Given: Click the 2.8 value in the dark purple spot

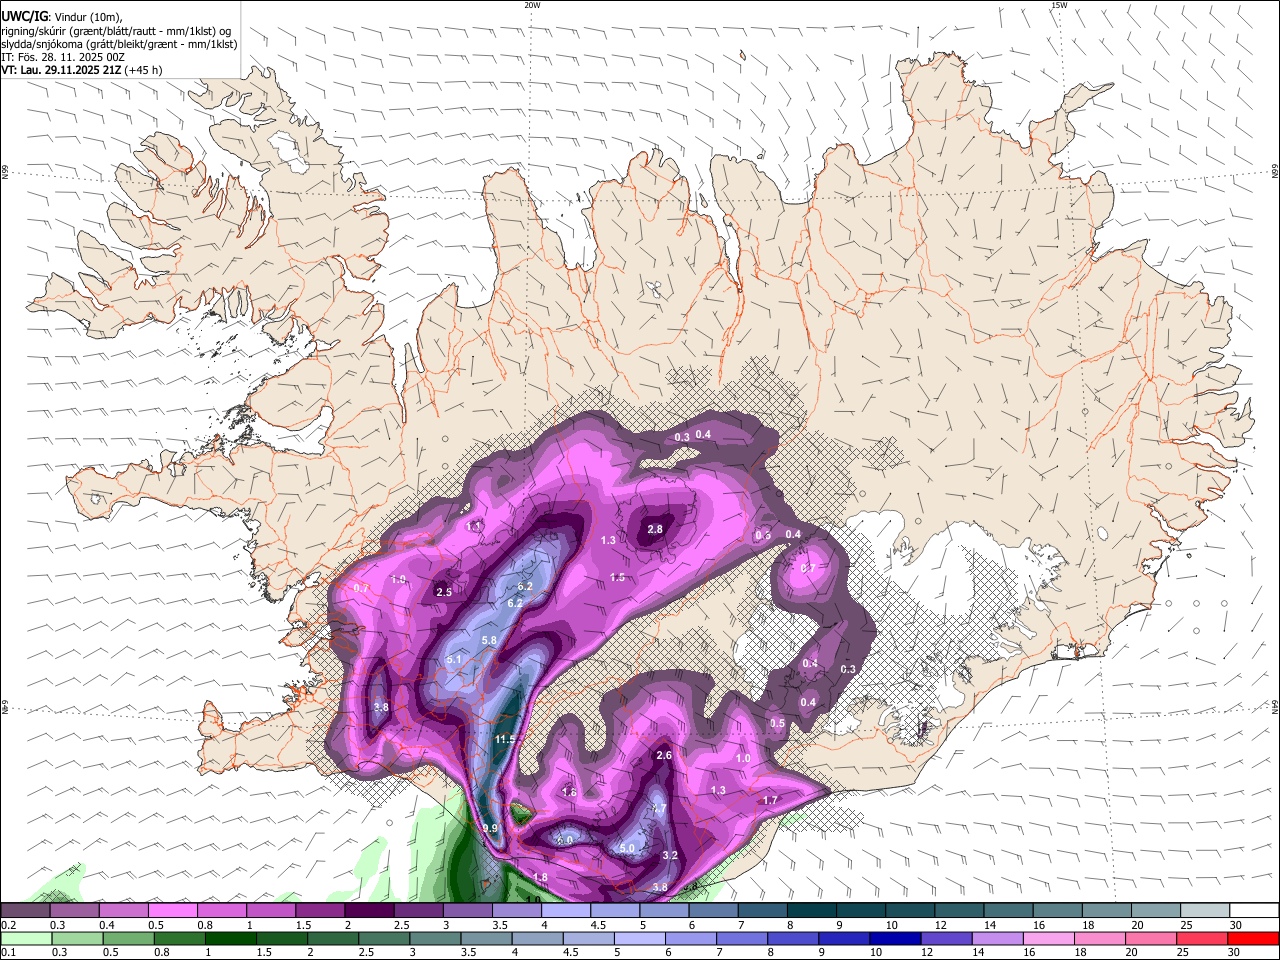Looking at the screenshot, I should (655, 529).
